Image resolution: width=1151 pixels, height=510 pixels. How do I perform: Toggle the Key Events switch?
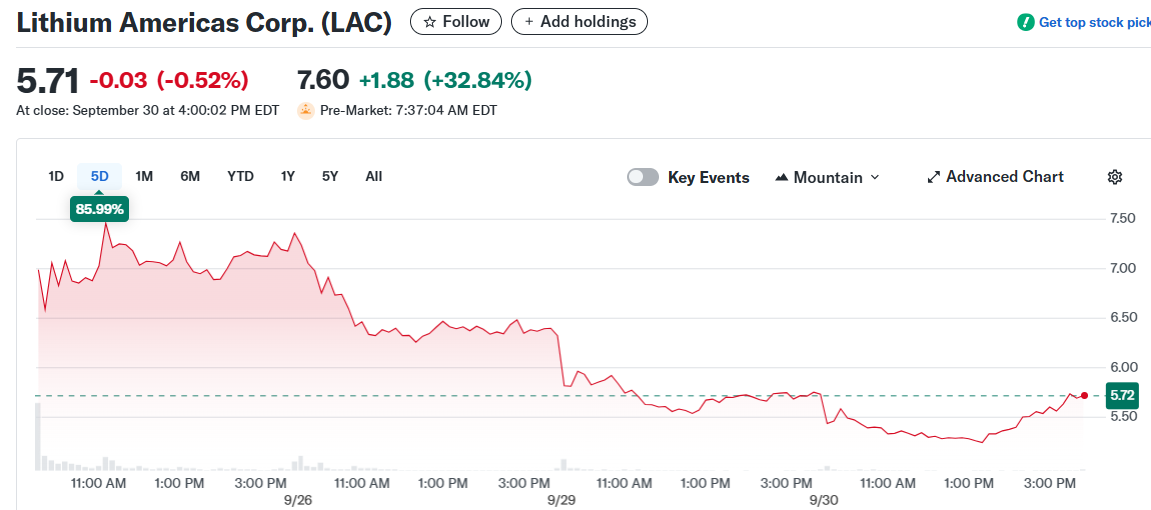pyautogui.click(x=643, y=177)
